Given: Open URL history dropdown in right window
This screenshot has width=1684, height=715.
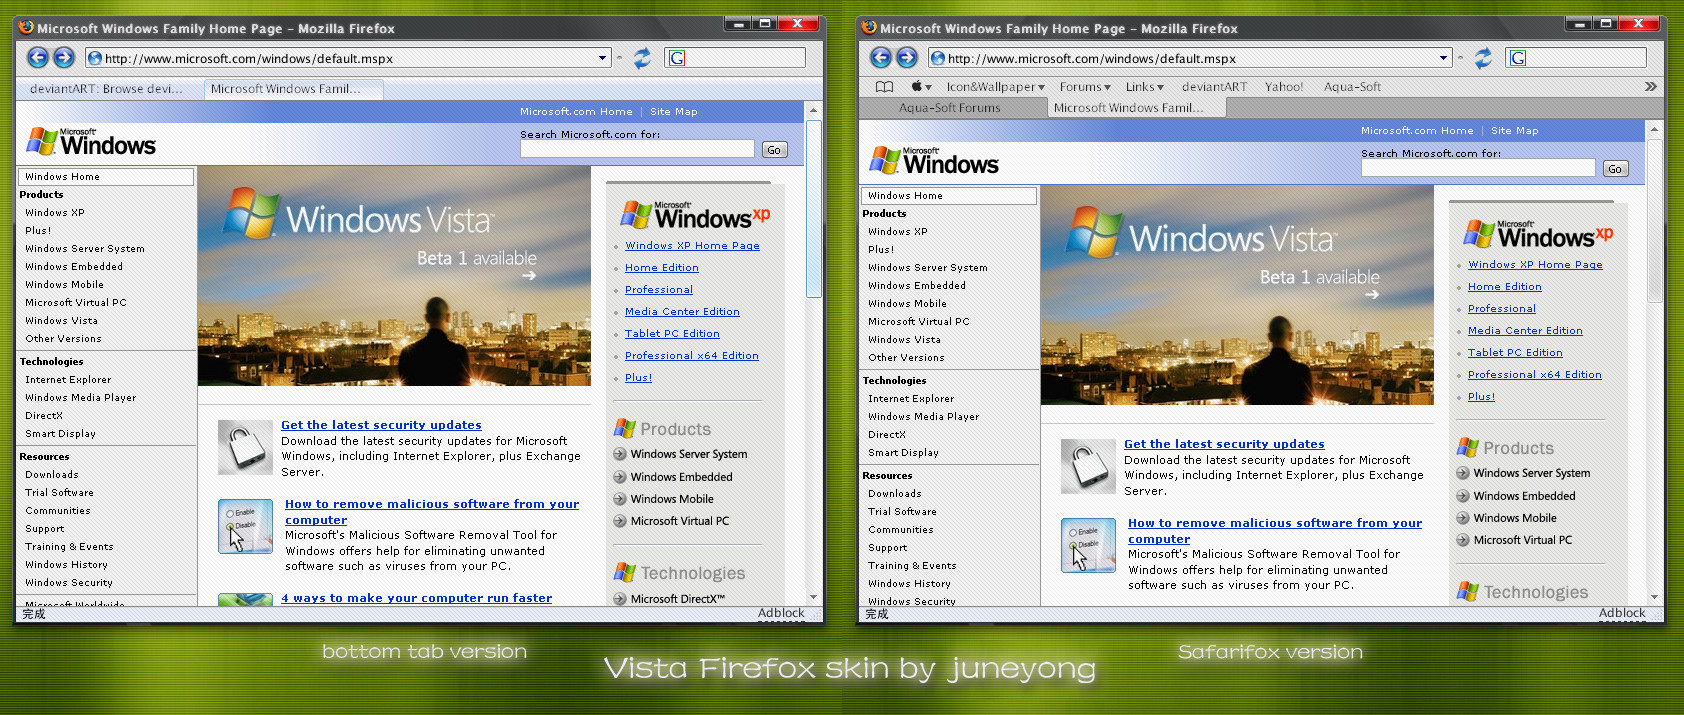Looking at the screenshot, I should (1443, 58).
